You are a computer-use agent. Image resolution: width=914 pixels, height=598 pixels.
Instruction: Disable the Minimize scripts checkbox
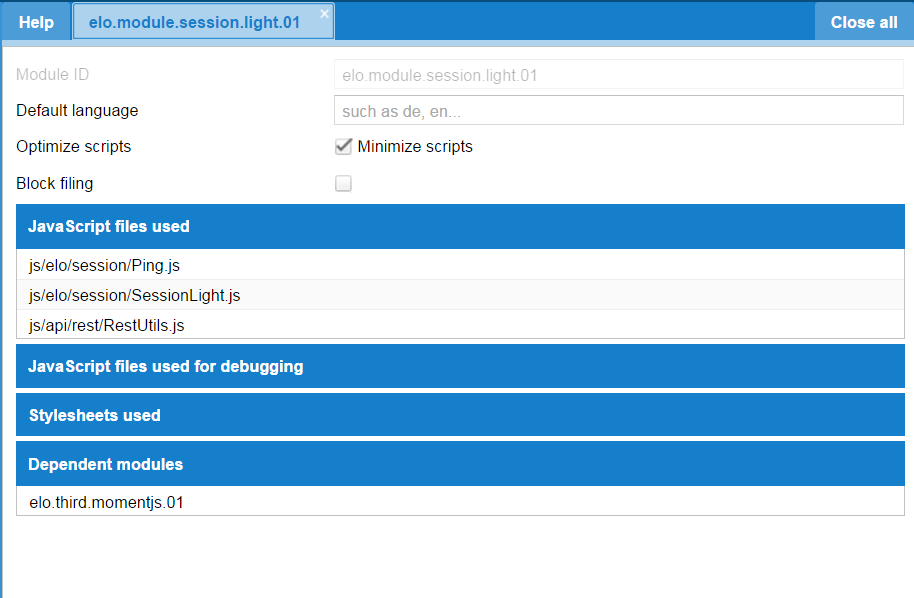point(343,146)
